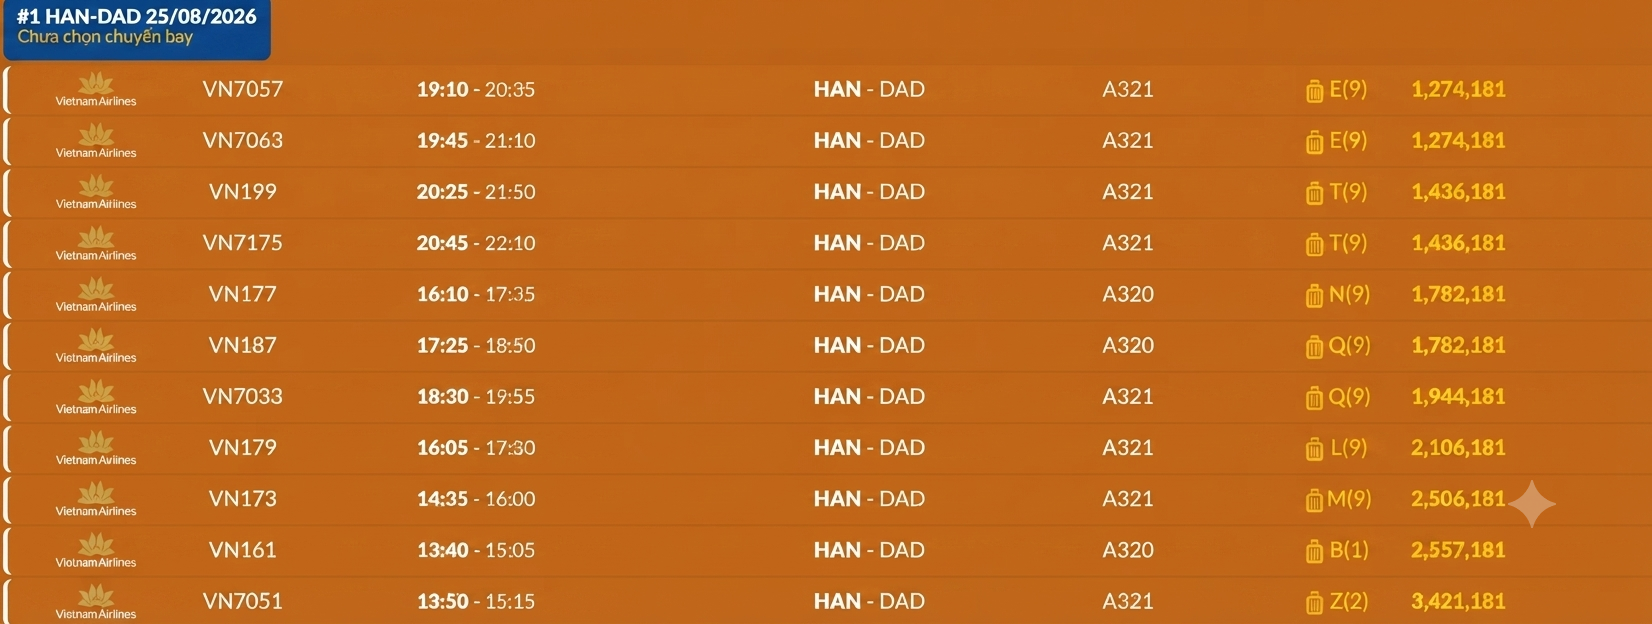Click the sparkle star icon near the 2,506,181 price
This screenshot has width=1652, height=624.
1532,503
